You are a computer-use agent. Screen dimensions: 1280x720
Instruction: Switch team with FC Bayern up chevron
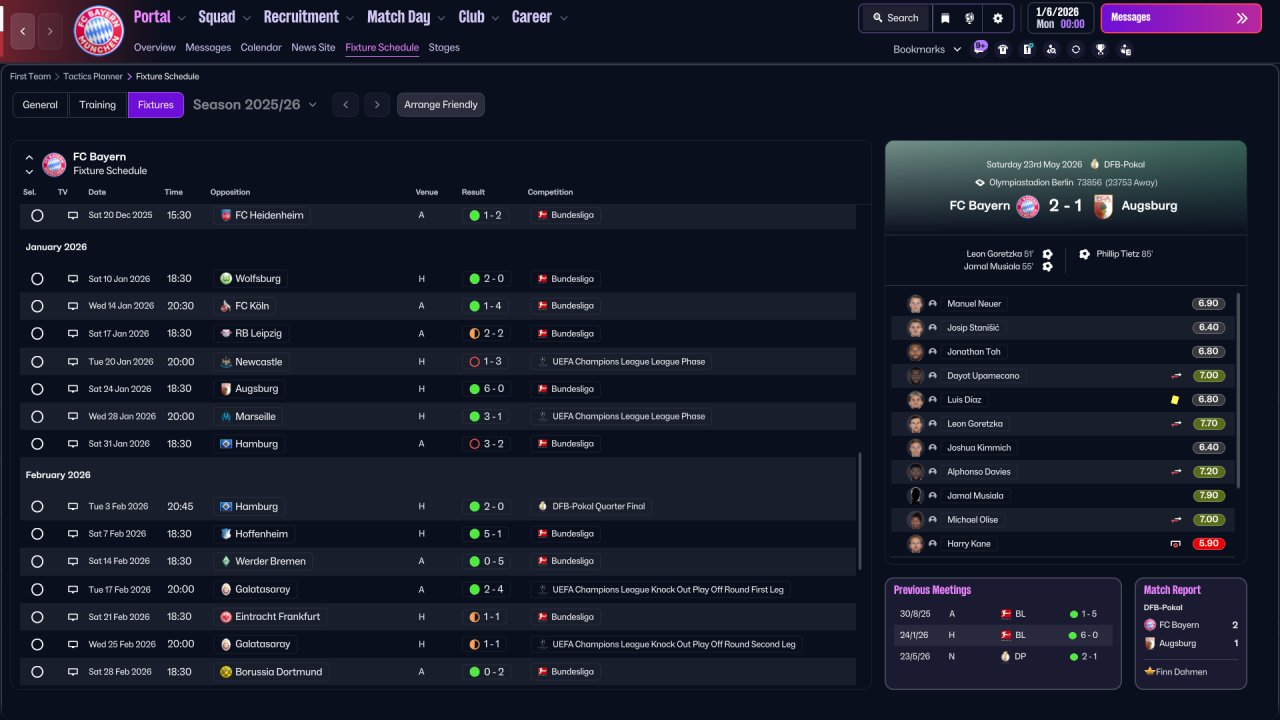point(29,157)
